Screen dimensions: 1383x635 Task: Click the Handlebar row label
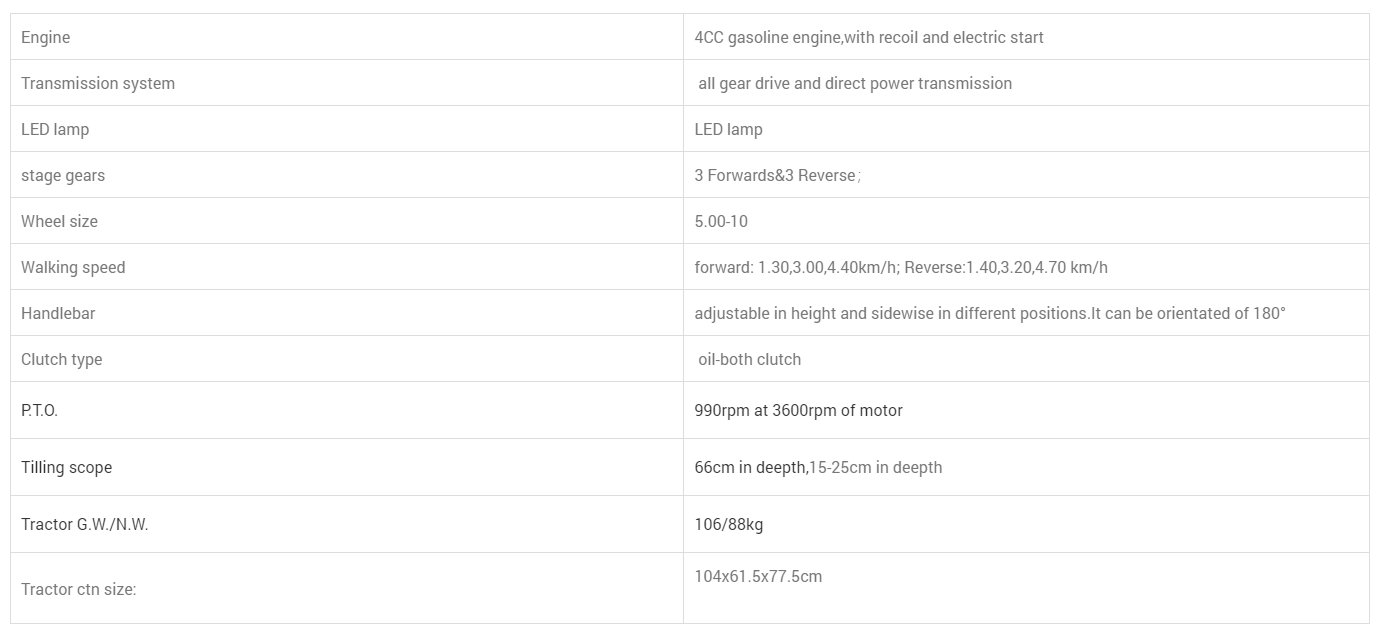tap(58, 314)
